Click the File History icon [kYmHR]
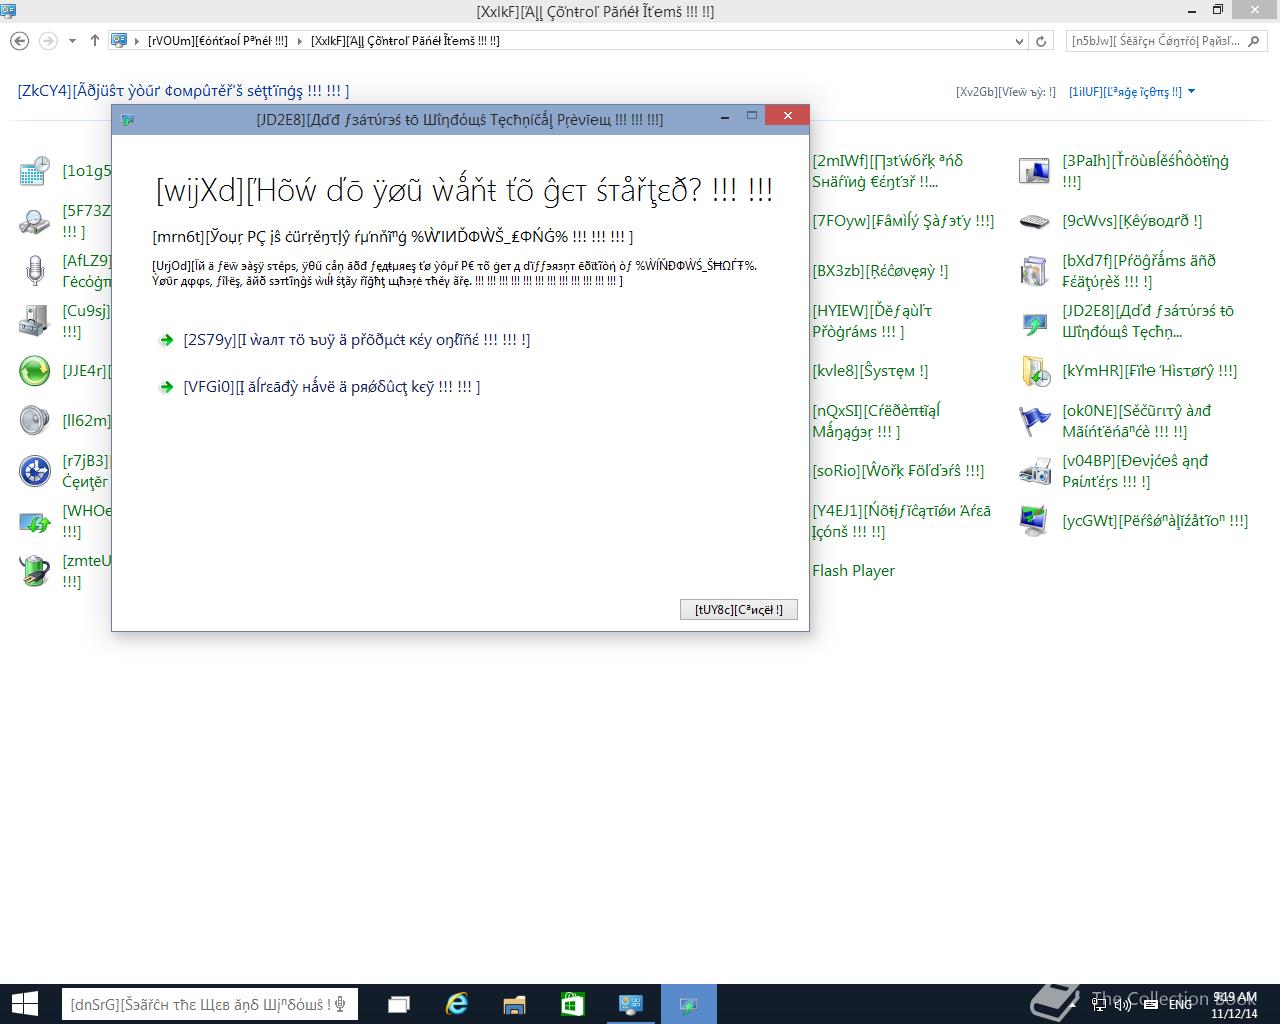Image resolution: width=1280 pixels, height=1024 pixels. 1035,371
